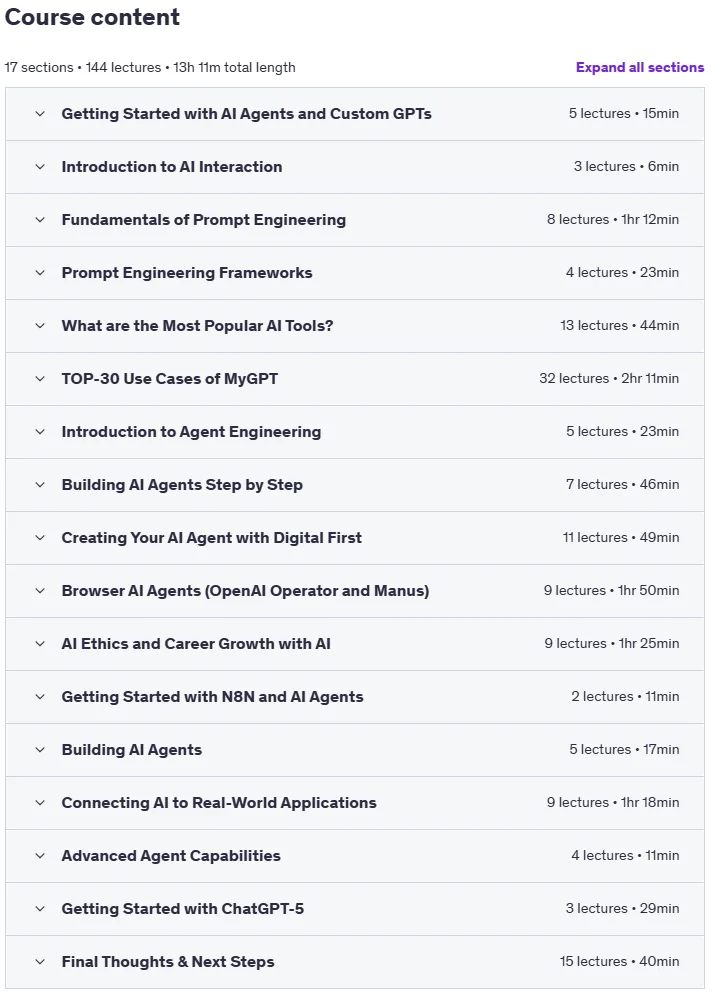
Task: Open Connecting AI to Real-World Applications section title
Action: (x=219, y=803)
